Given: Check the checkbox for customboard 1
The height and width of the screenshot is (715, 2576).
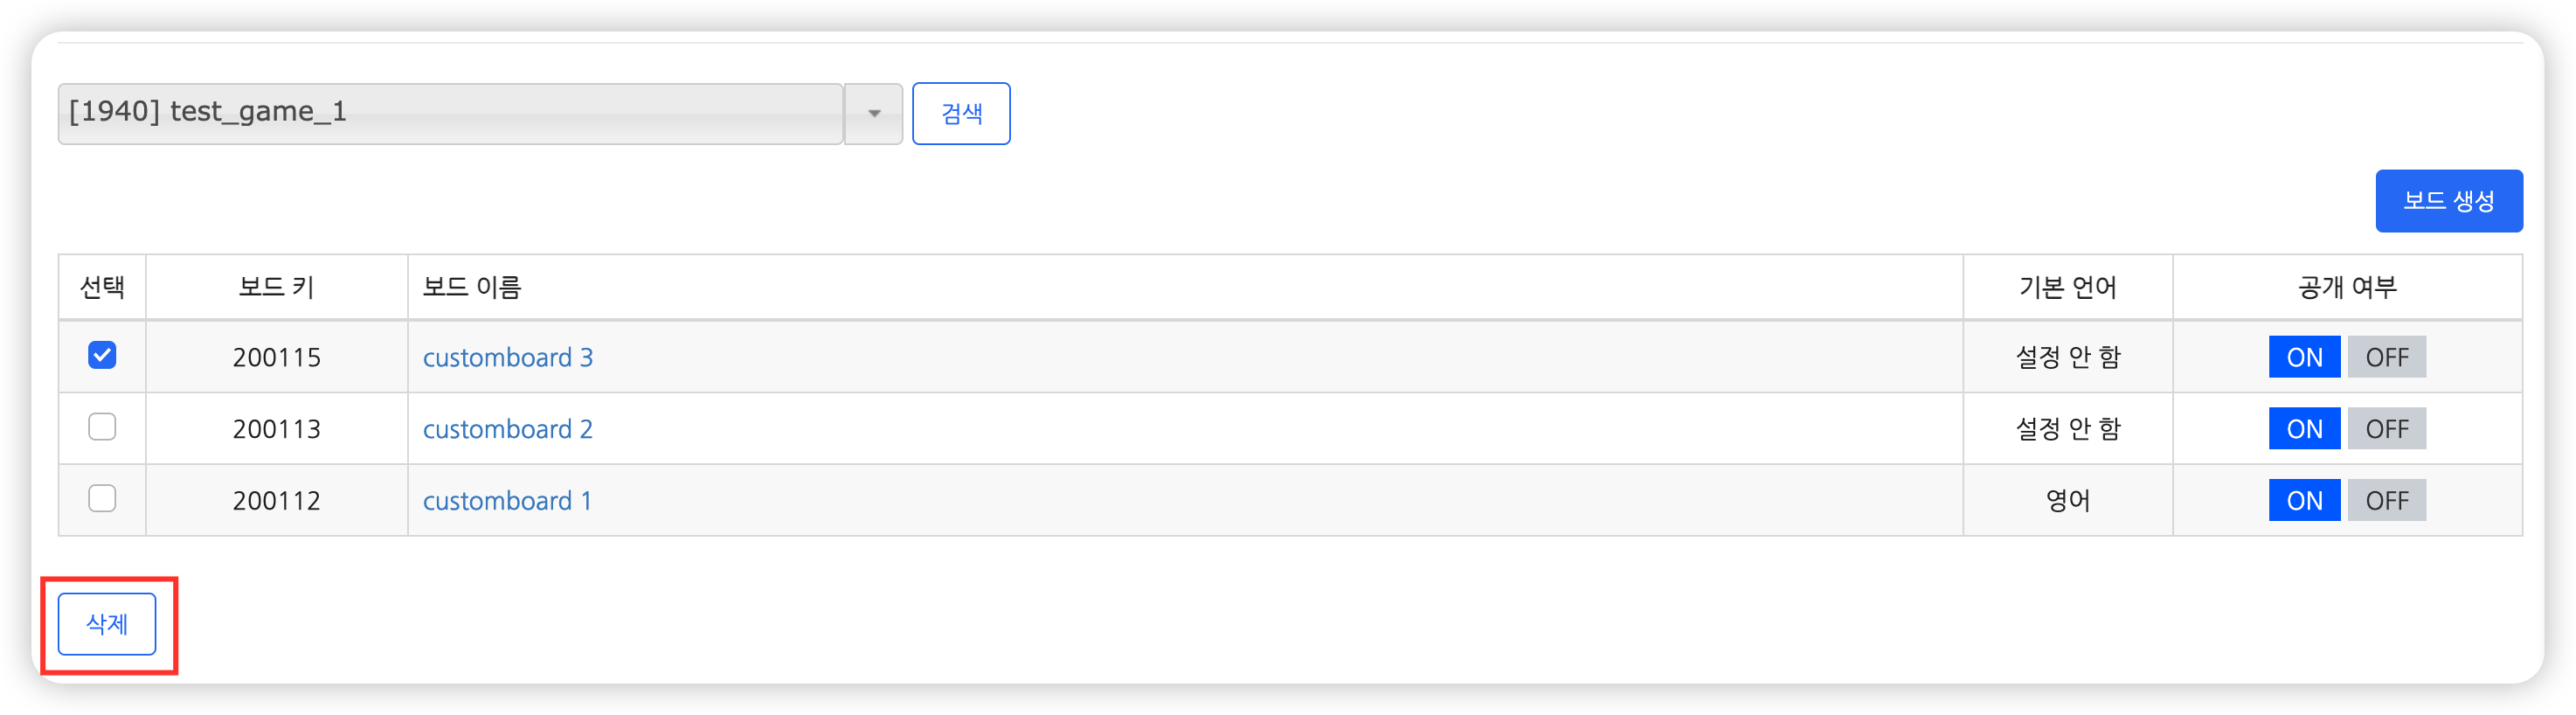Looking at the screenshot, I should 102,499.
